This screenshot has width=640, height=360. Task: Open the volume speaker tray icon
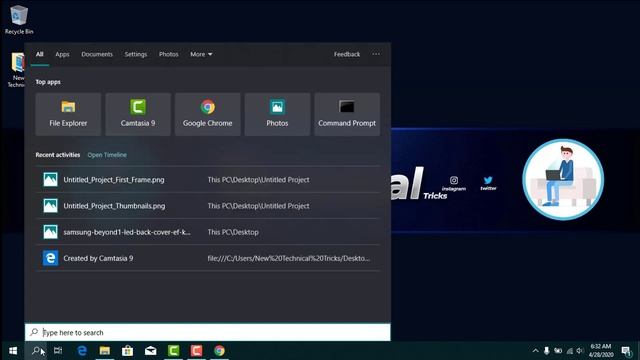(580, 351)
